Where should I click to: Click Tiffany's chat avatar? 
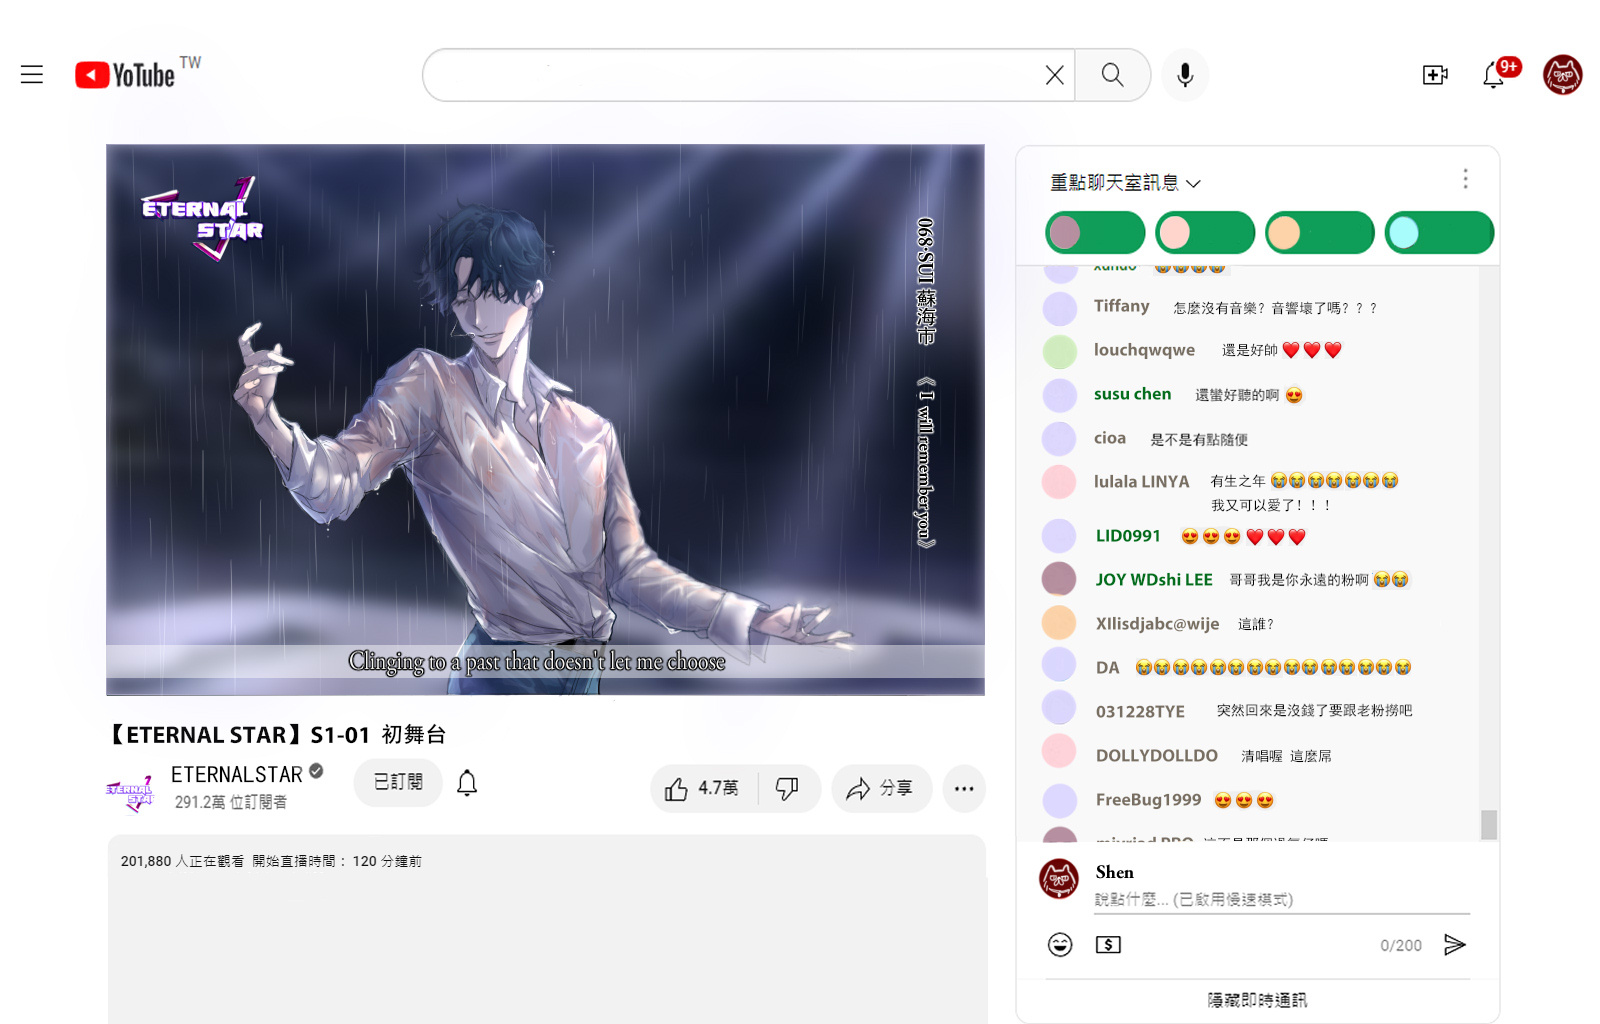point(1060,308)
